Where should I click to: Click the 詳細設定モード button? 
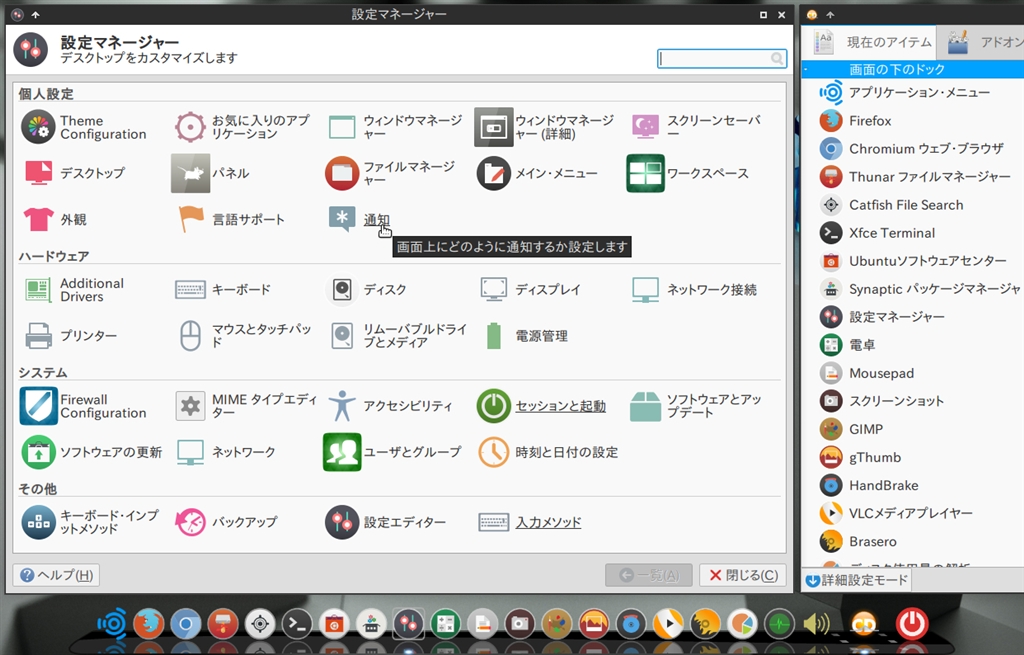coord(857,580)
